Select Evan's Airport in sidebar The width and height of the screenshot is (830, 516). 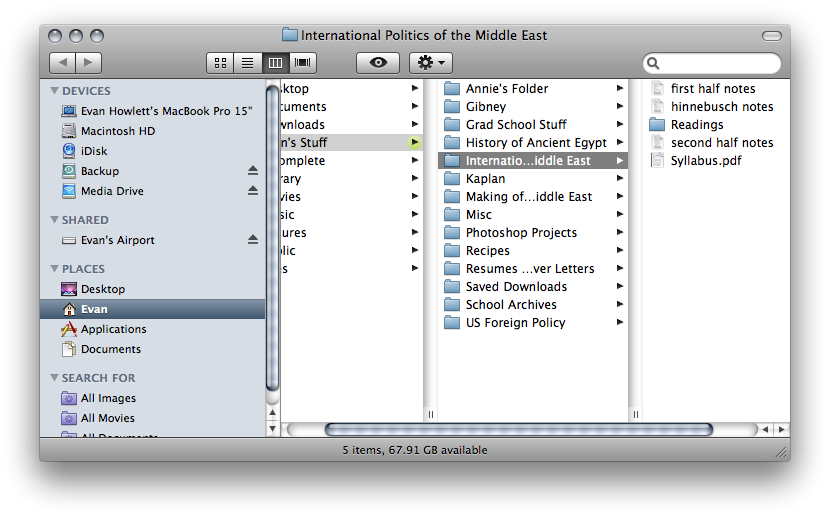152,240
